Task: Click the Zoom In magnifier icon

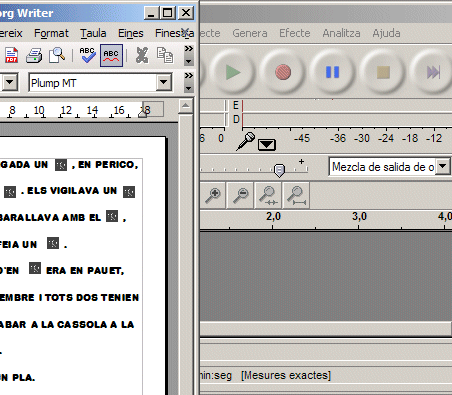Action: (x=213, y=195)
